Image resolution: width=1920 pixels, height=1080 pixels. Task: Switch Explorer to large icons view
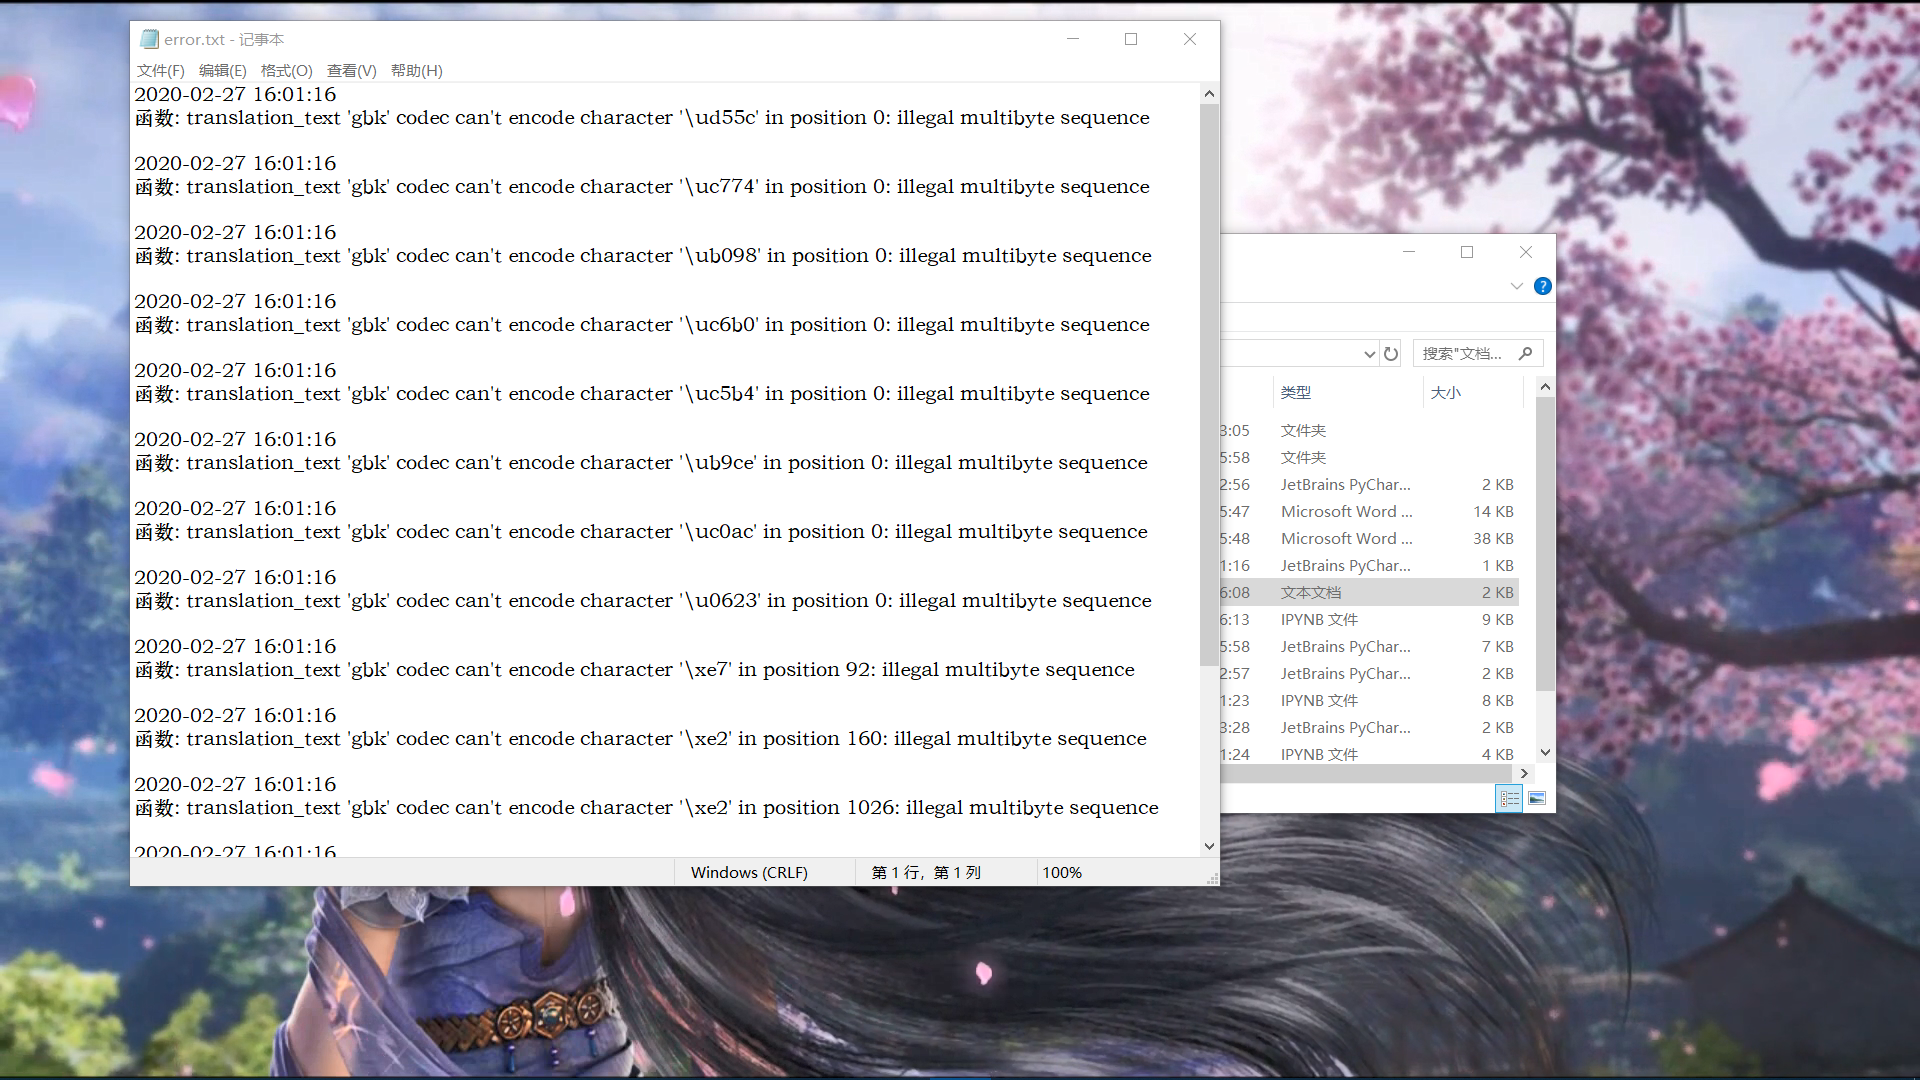click(x=1537, y=798)
